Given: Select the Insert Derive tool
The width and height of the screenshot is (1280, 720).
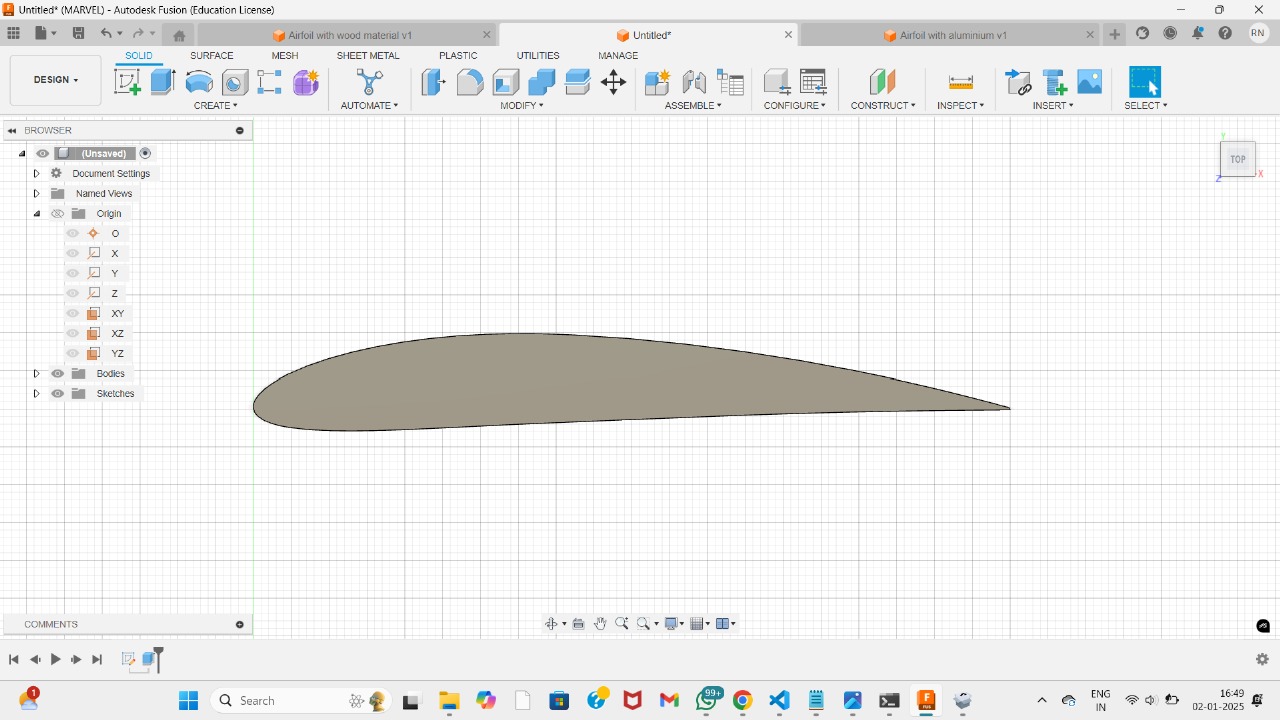Looking at the screenshot, I should [x=1018, y=82].
